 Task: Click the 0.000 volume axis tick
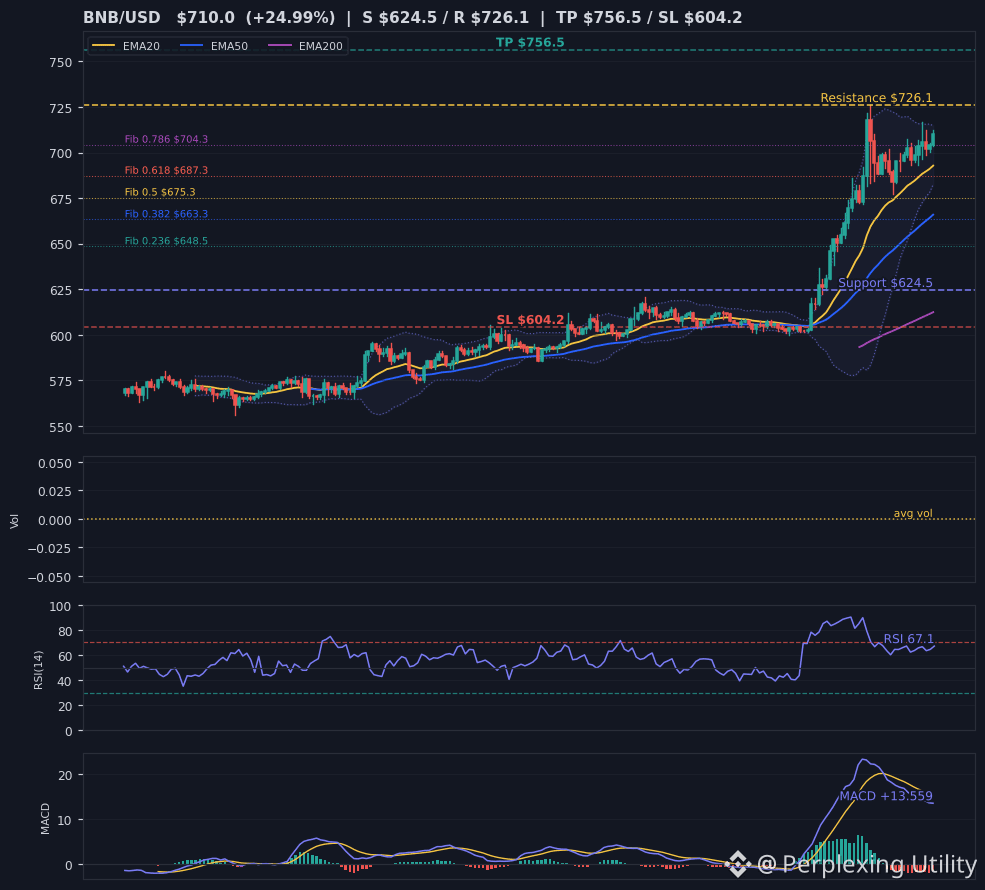click(55, 520)
